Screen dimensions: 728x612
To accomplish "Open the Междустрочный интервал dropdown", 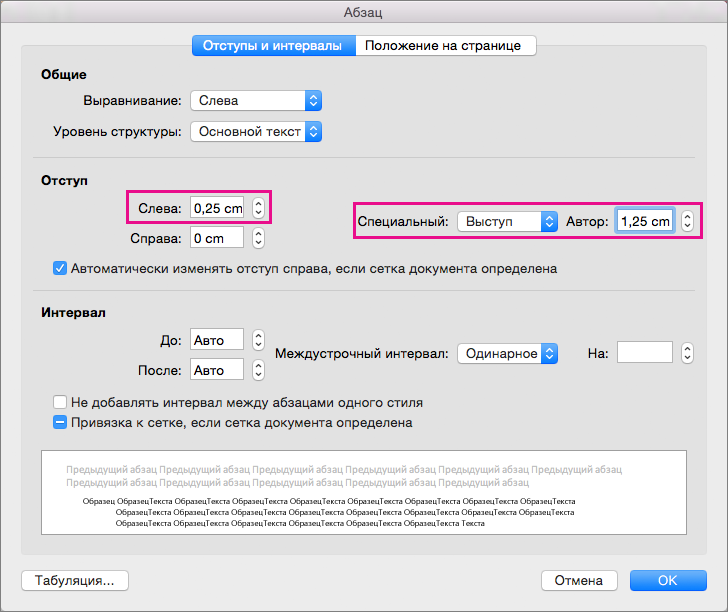I will (507, 353).
